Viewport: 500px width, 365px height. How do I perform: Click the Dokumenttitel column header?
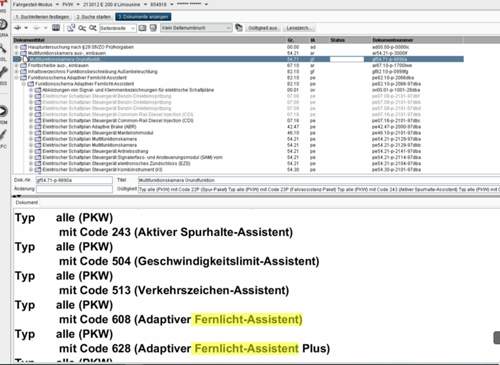pyautogui.click(x=149, y=40)
